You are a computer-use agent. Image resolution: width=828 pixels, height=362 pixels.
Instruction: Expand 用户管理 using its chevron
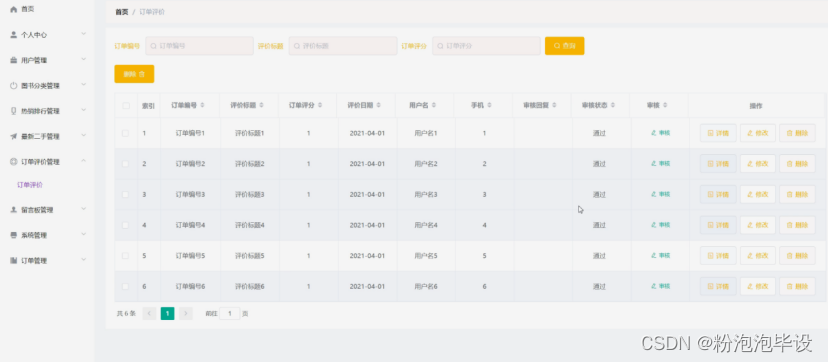[83, 60]
